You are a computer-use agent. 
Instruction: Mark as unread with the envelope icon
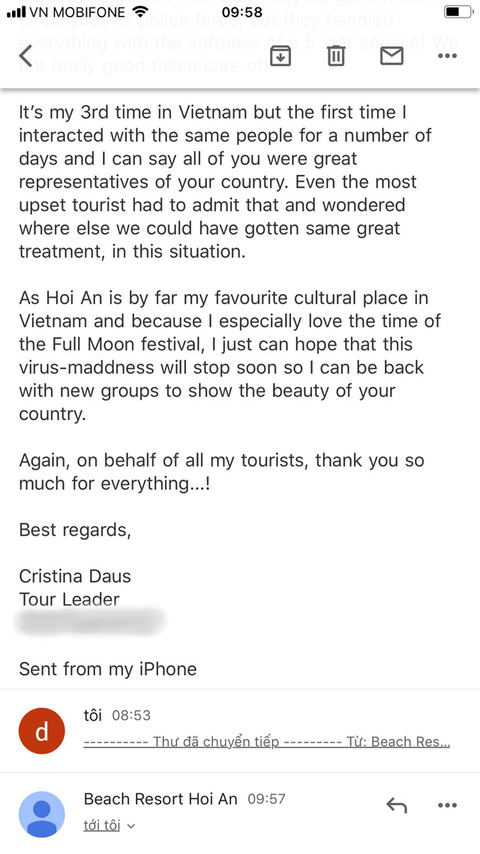pos(392,56)
